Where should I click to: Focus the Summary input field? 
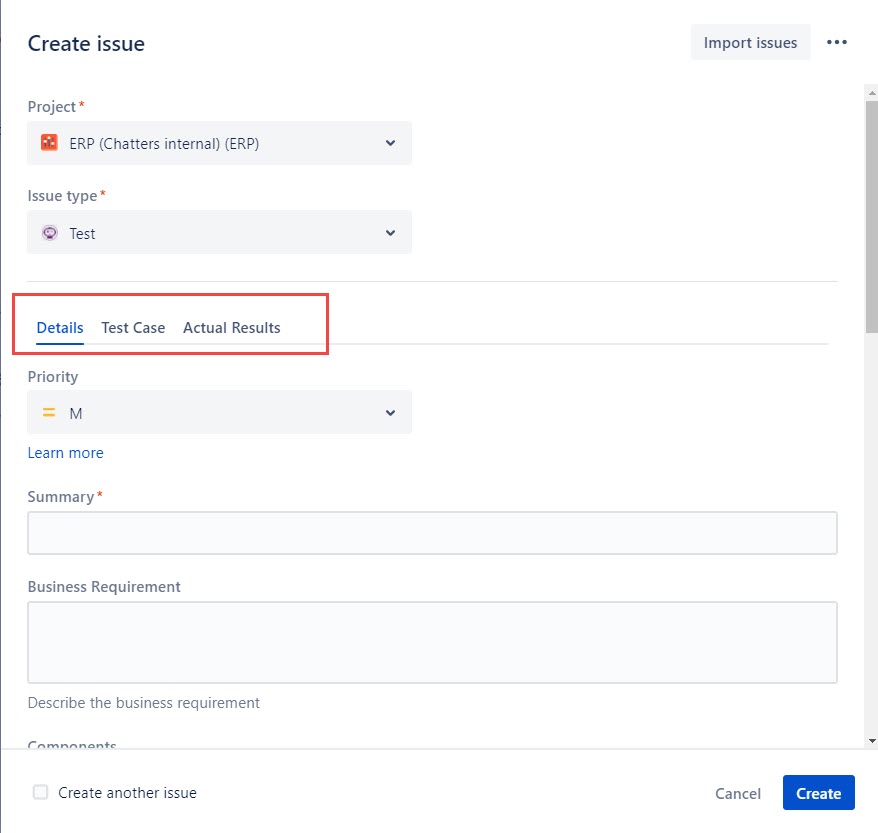coord(432,533)
